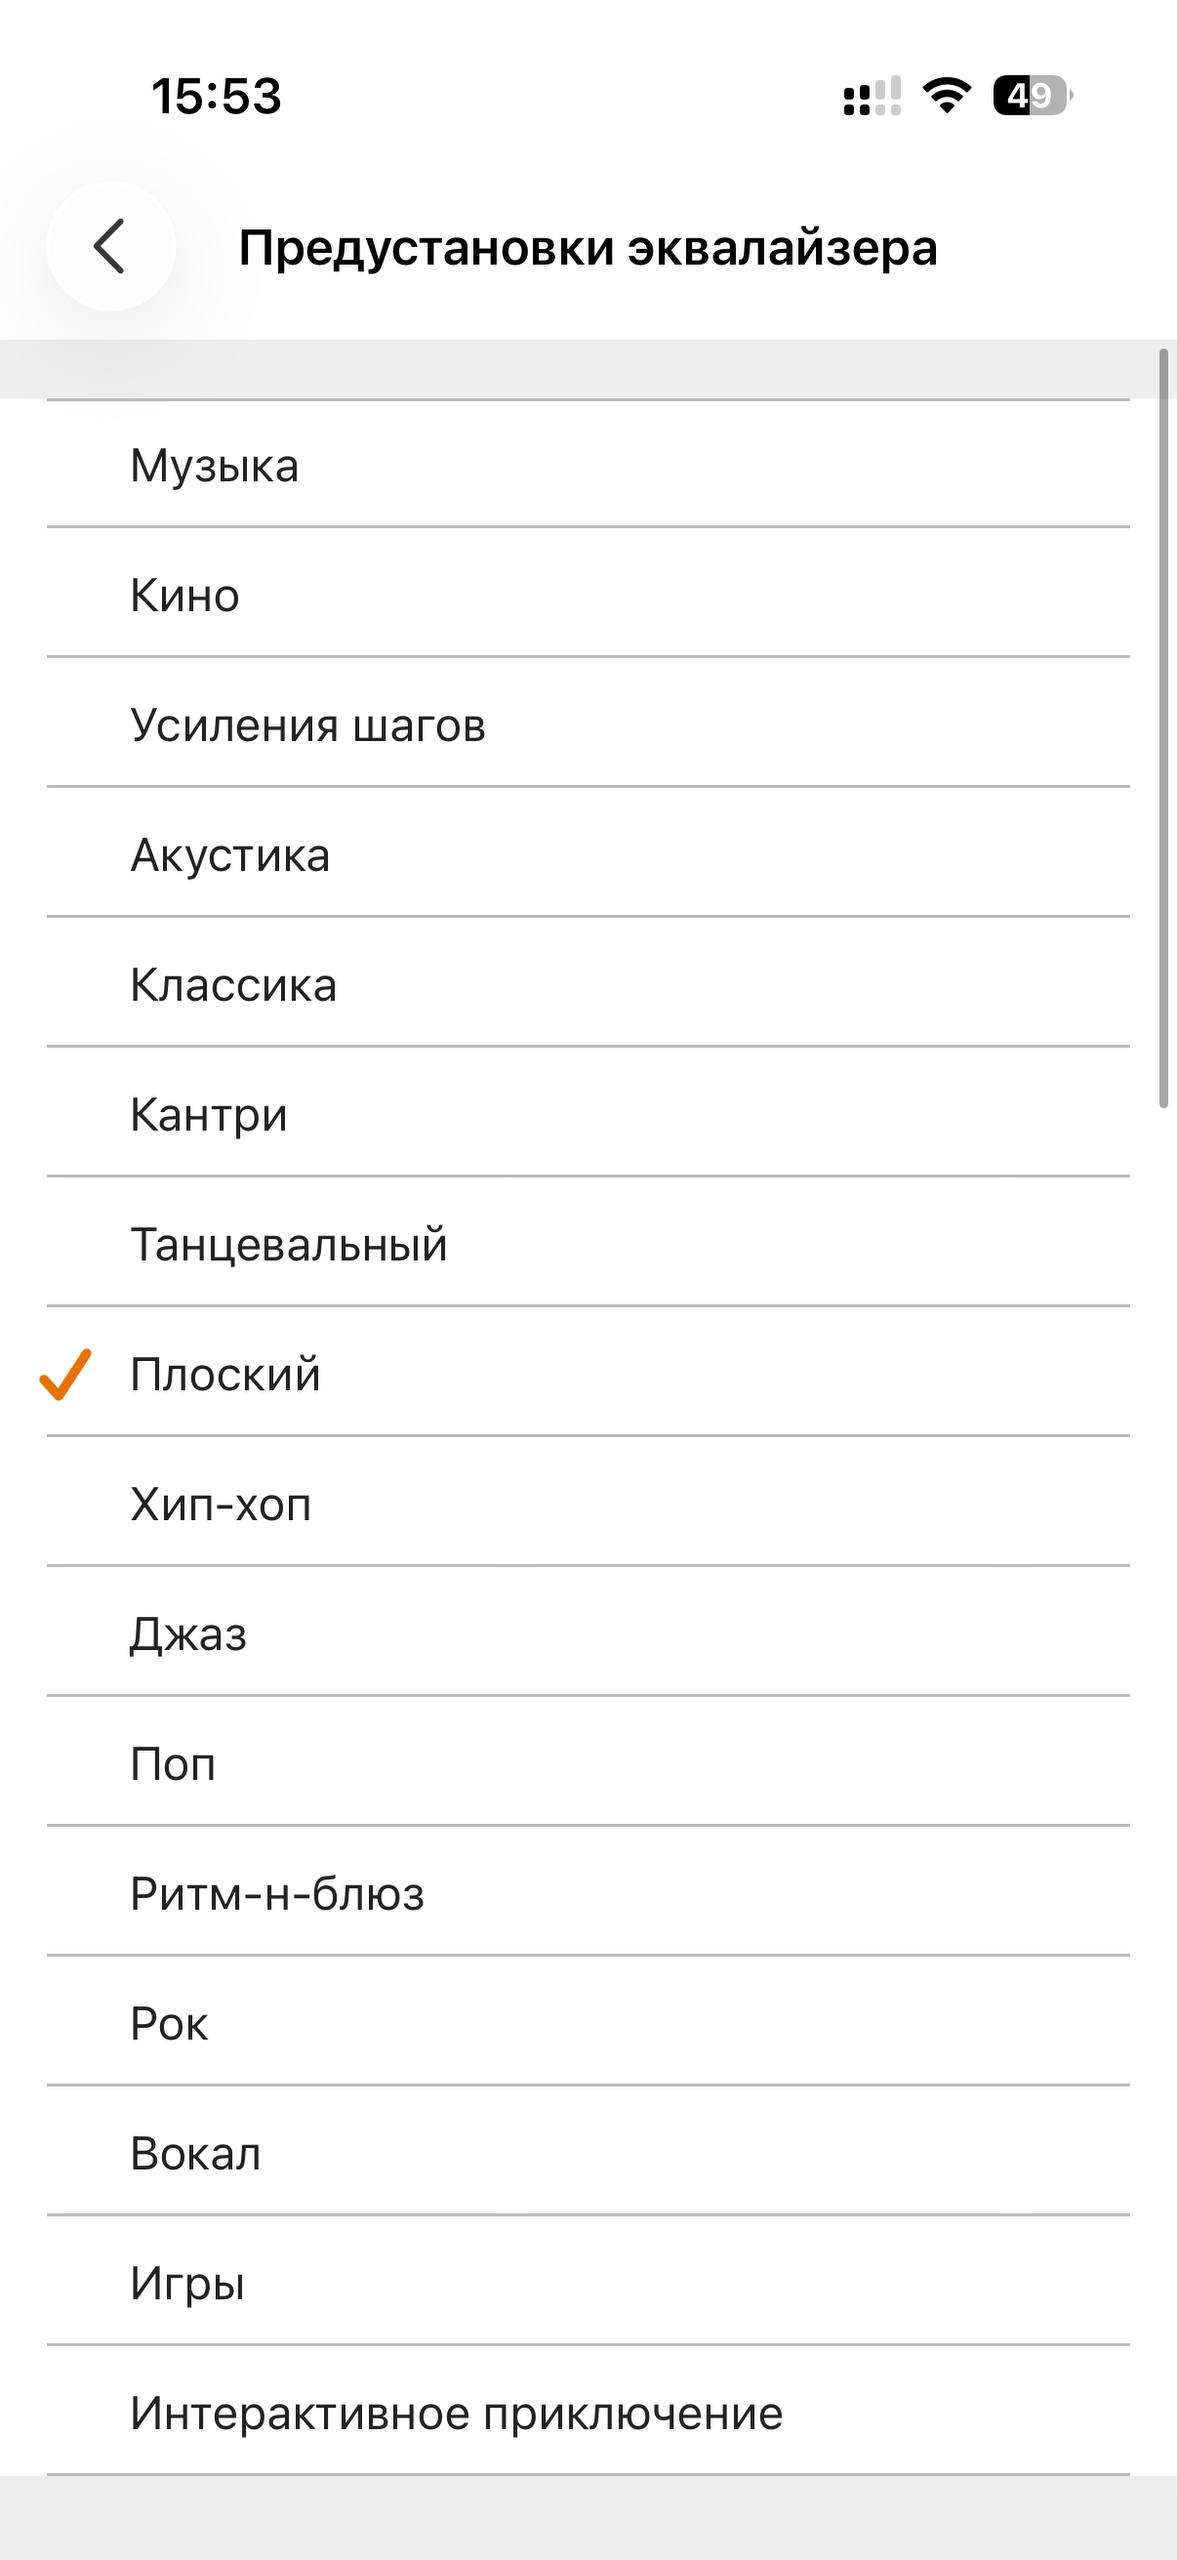Image resolution: width=1177 pixels, height=2560 pixels.
Task: Tap the back arrow button
Action: click(110, 246)
